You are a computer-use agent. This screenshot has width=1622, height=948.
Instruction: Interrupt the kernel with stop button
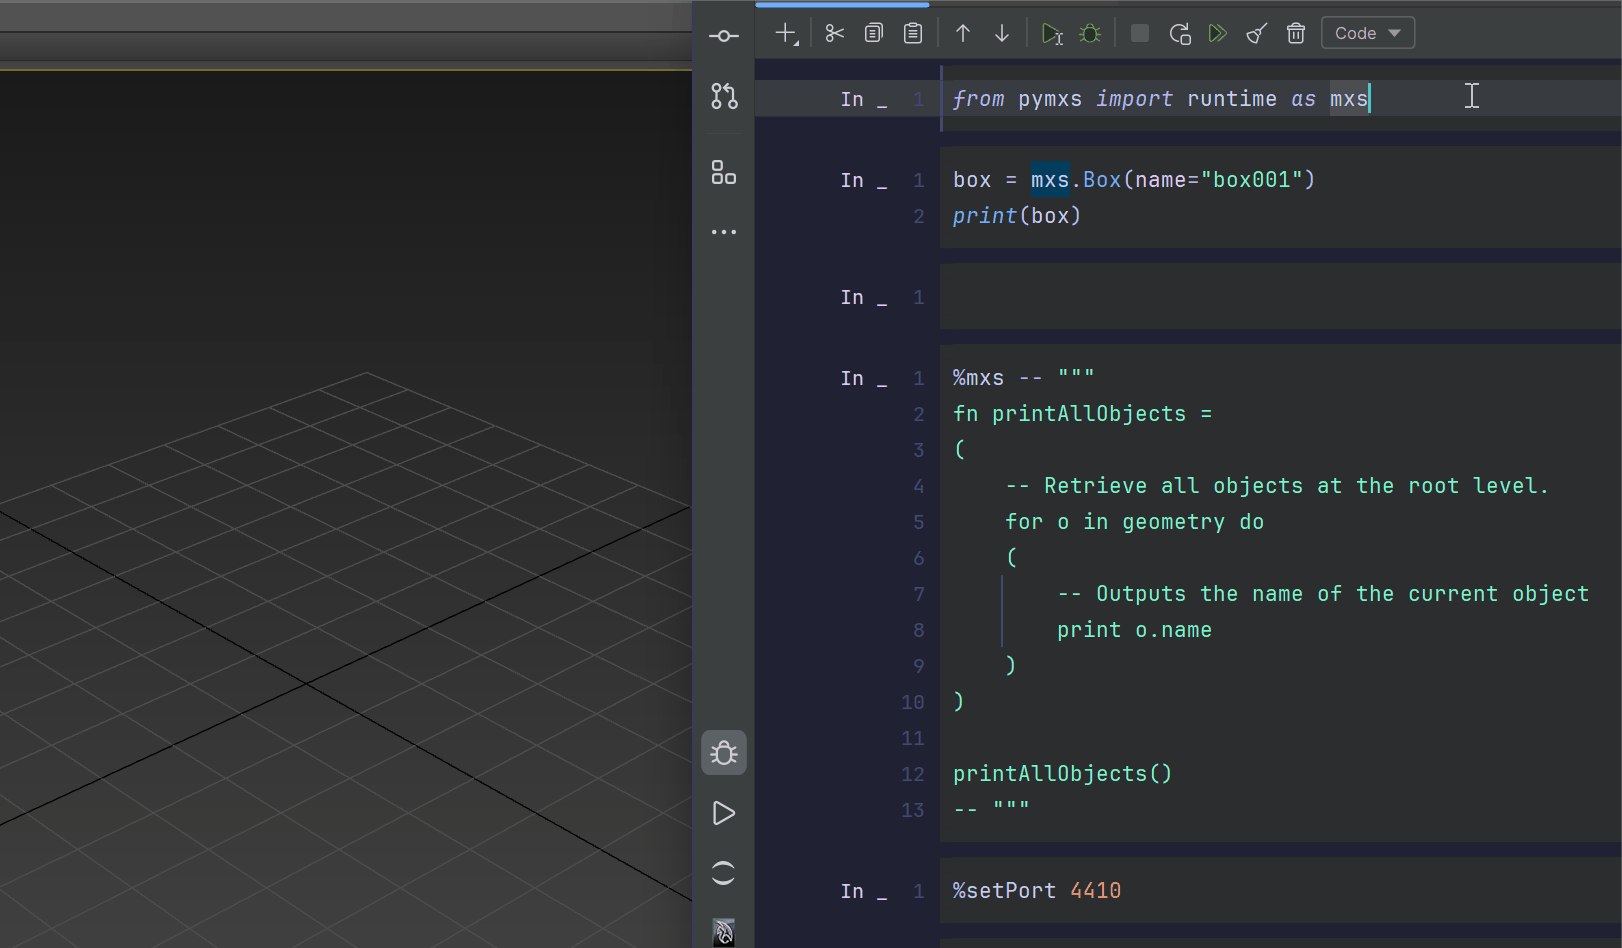[1139, 33]
